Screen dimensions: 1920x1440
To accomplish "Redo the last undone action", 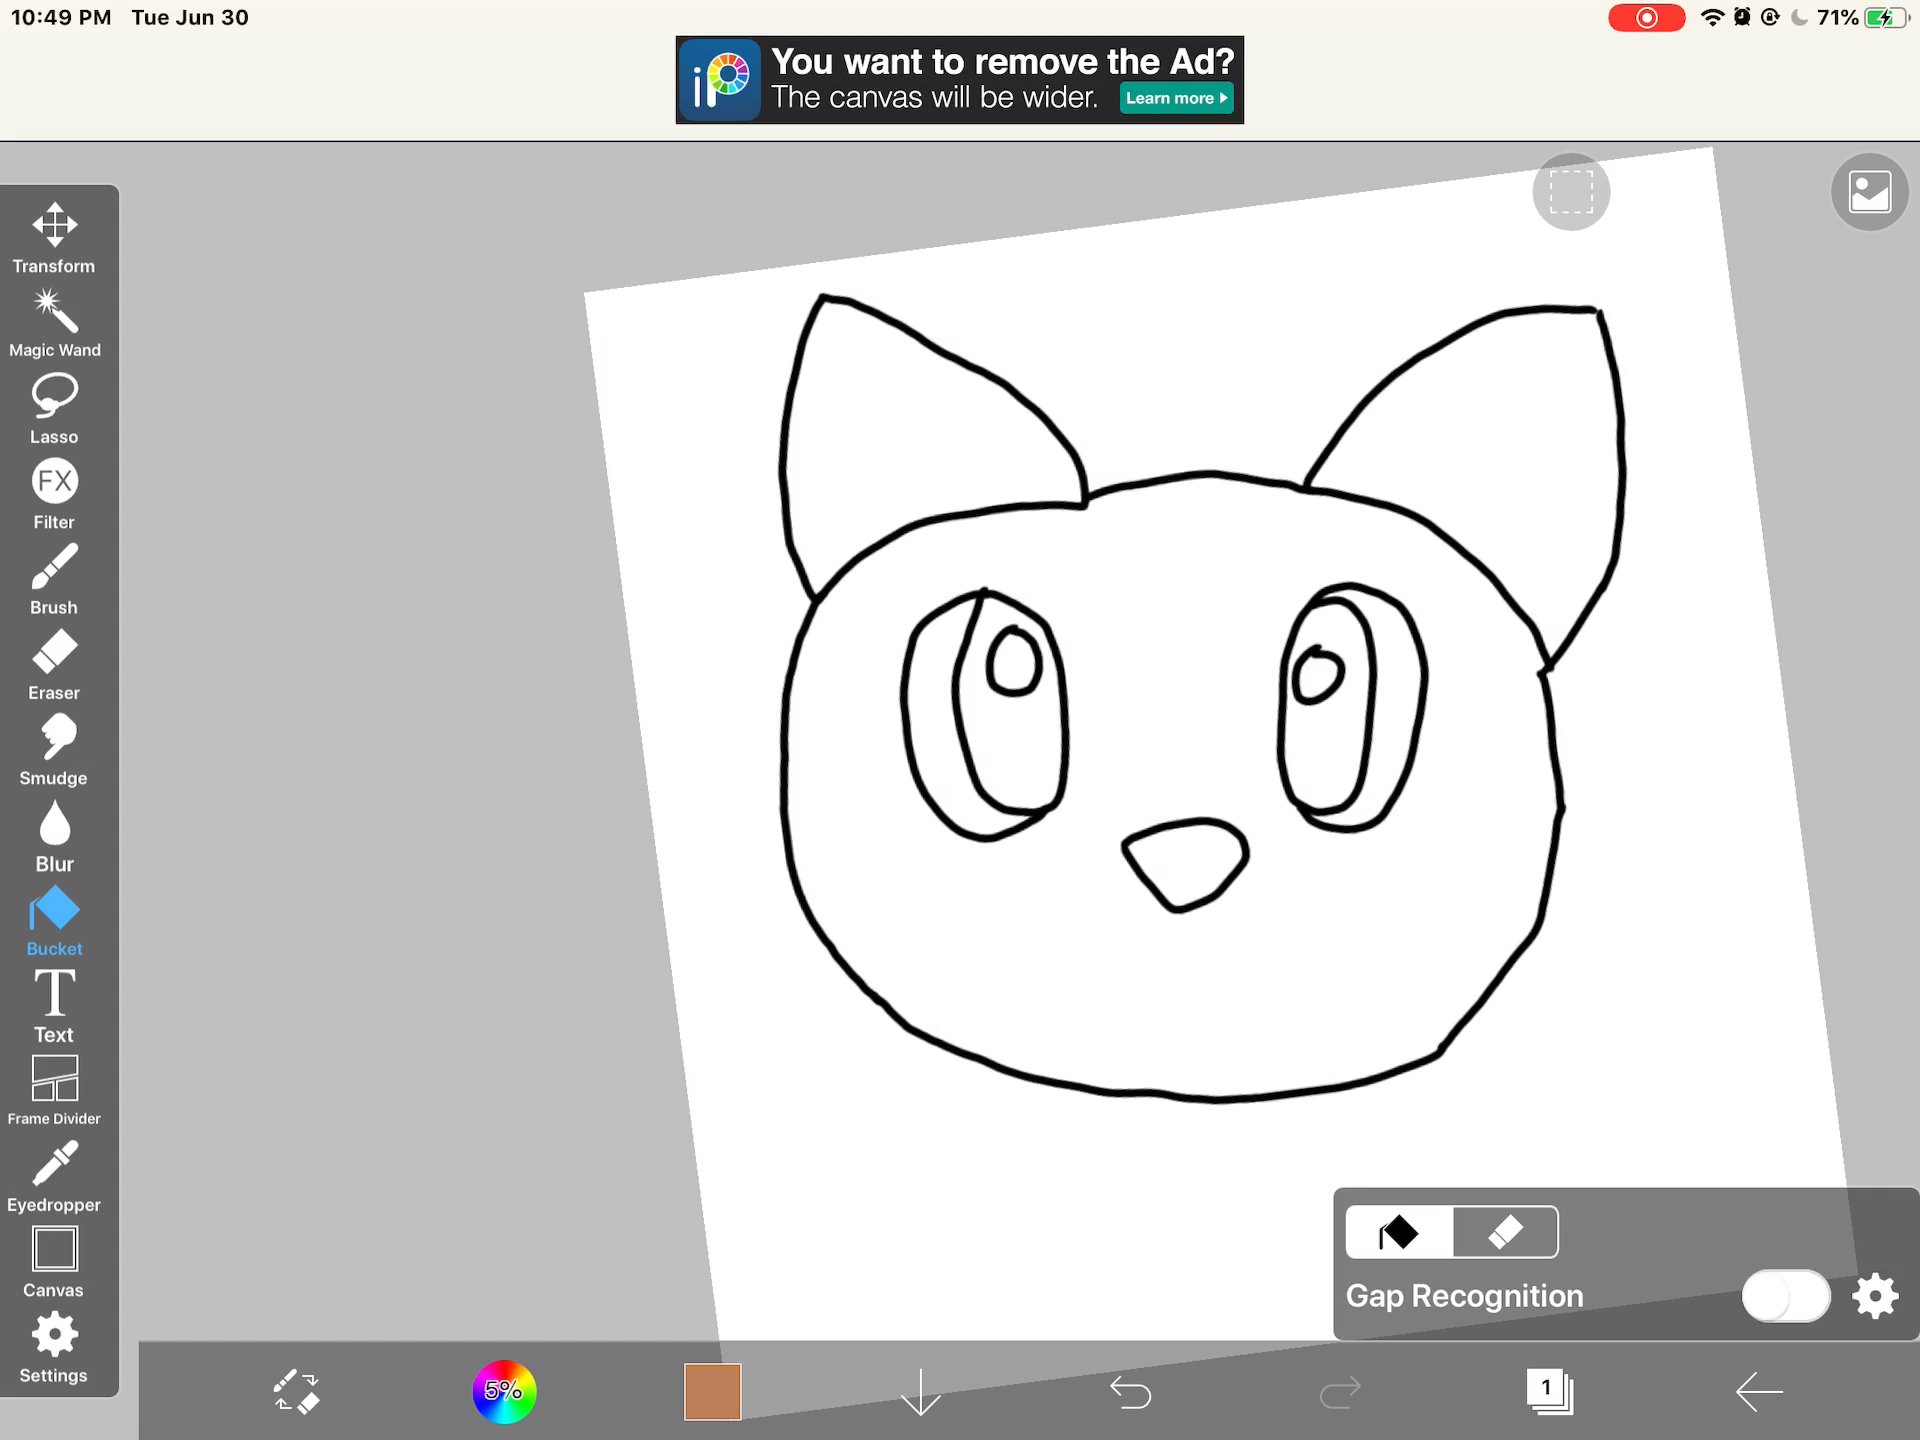I will [x=1340, y=1391].
